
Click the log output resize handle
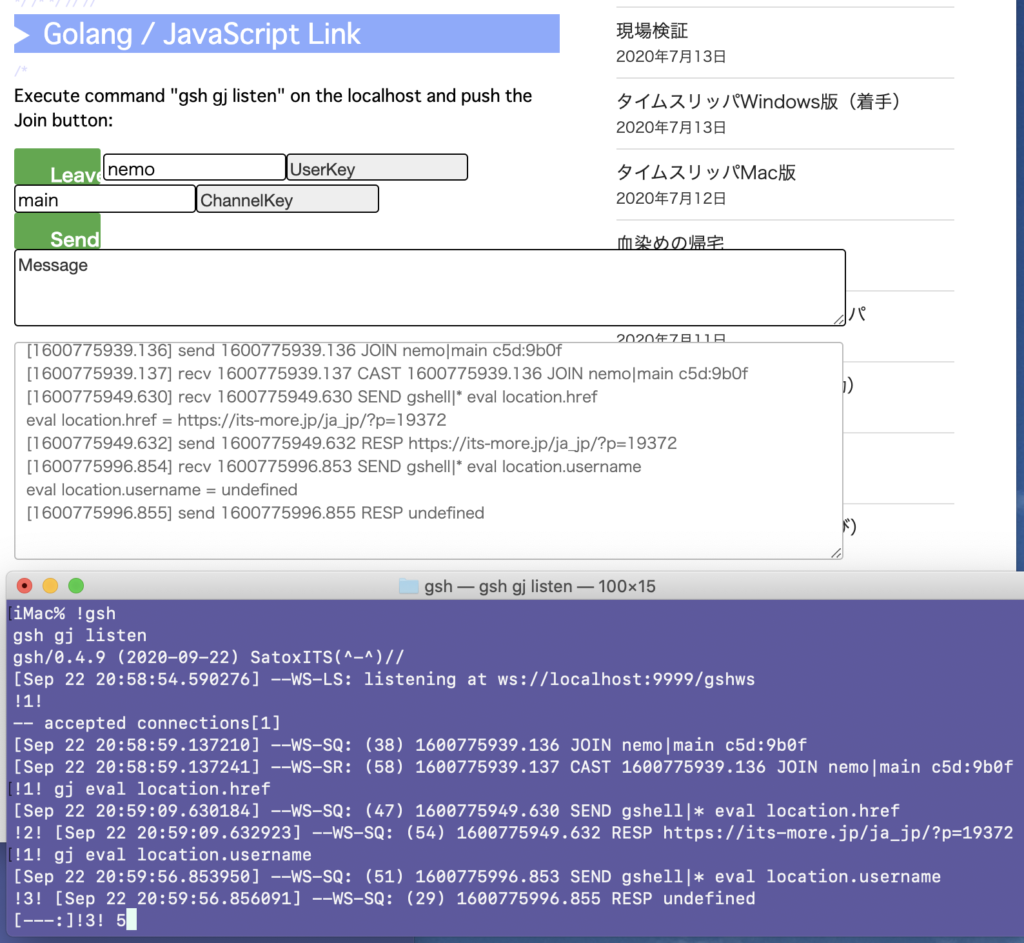tap(836, 552)
